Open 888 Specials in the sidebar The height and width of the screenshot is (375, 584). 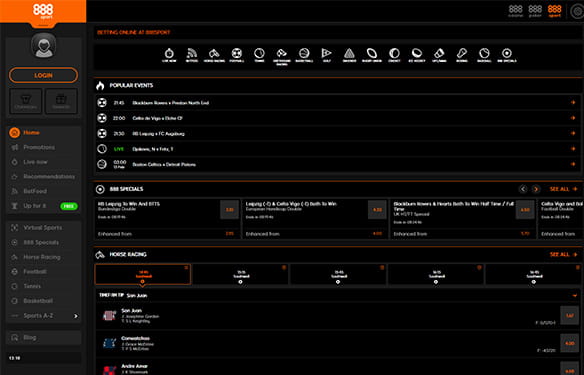[44, 242]
